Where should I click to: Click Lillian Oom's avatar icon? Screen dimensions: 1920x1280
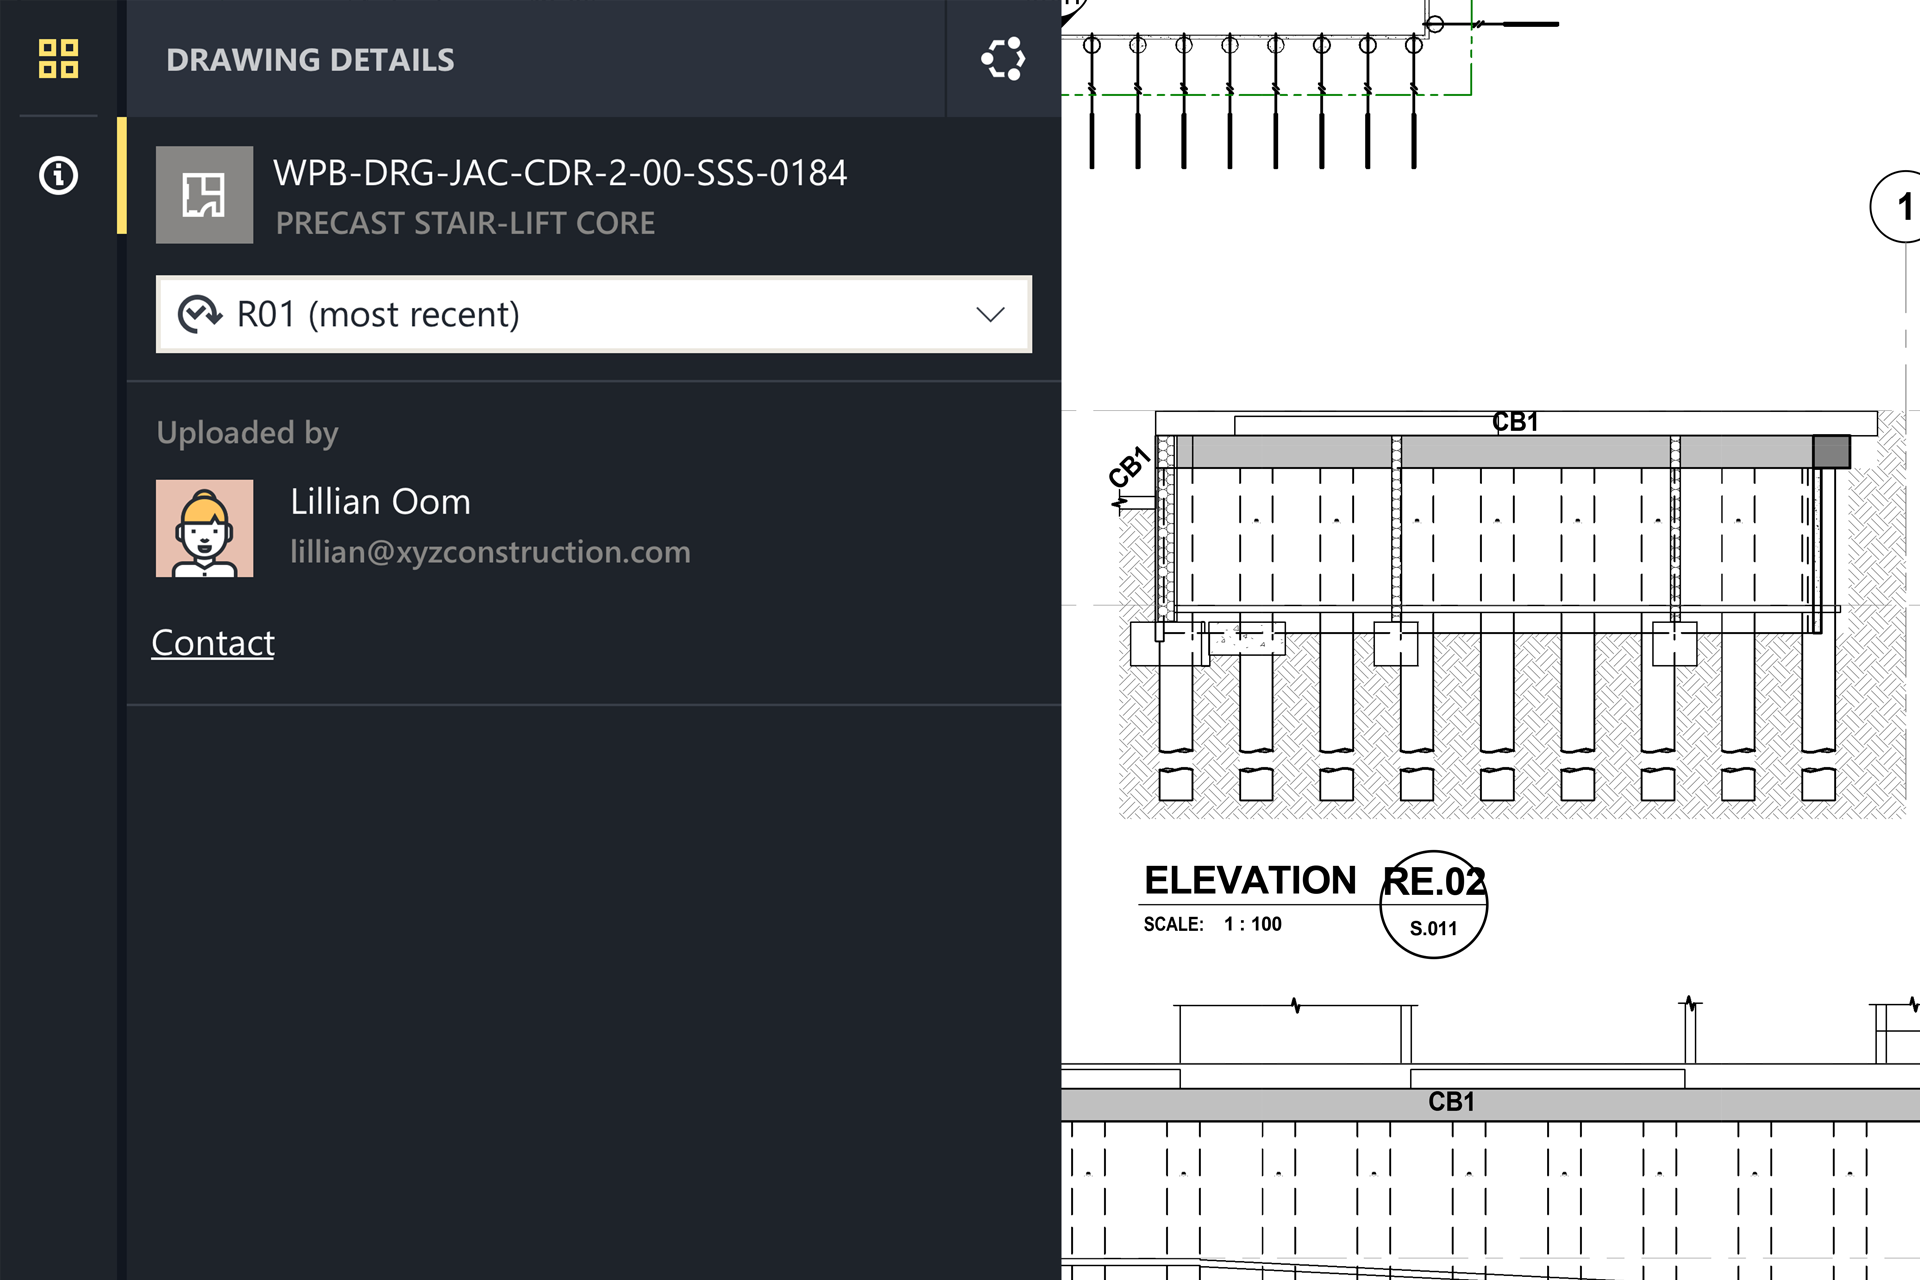coord(204,529)
